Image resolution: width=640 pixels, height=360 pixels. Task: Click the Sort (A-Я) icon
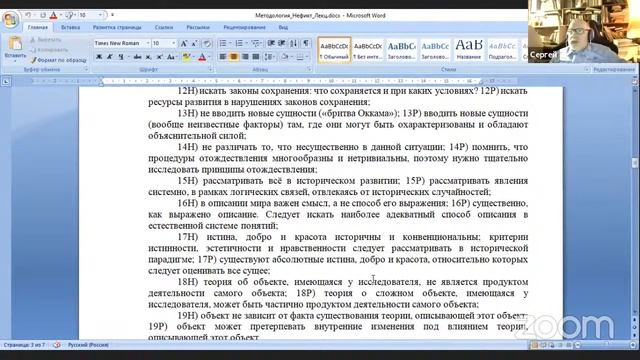click(293, 43)
